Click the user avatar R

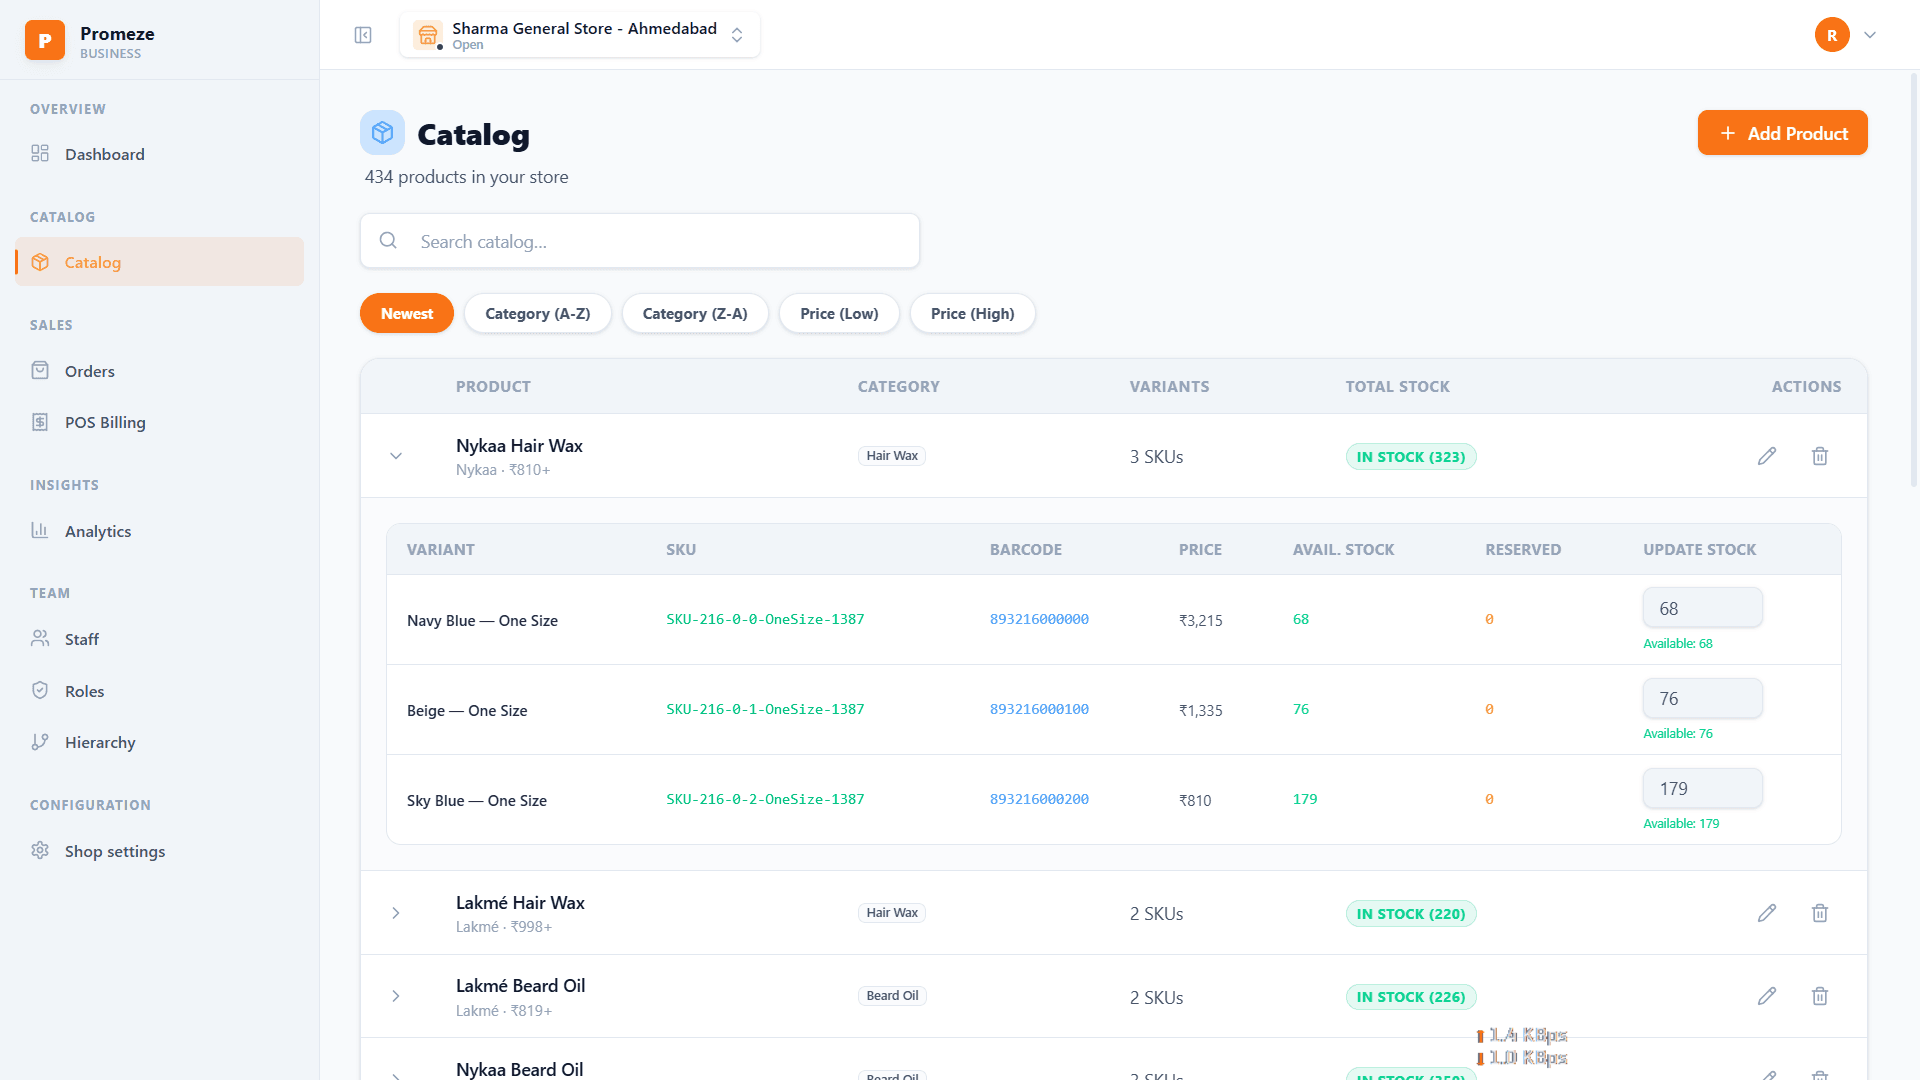click(1832, 35)
